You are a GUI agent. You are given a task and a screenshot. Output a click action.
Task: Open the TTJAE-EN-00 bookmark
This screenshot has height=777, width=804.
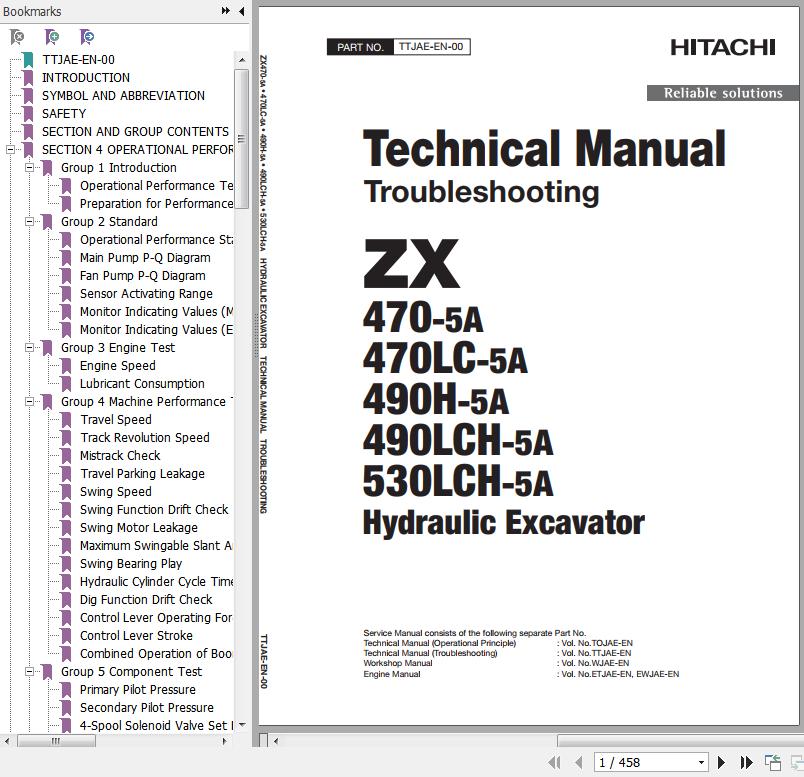point(78,59)
